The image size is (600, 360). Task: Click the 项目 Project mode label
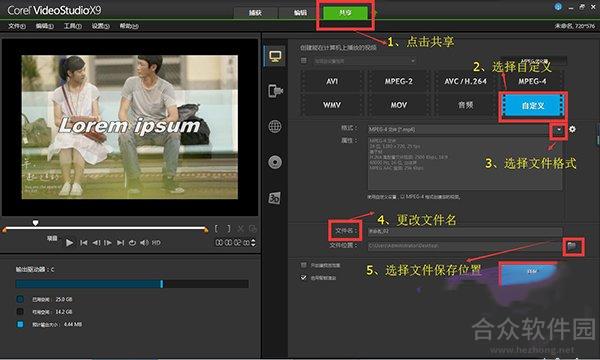[52, 238]
